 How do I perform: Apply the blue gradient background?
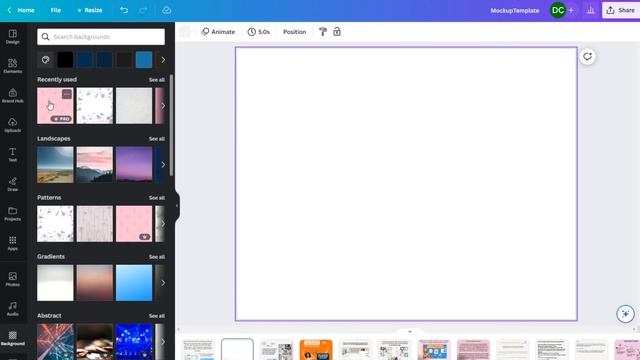tap(134, 282)
